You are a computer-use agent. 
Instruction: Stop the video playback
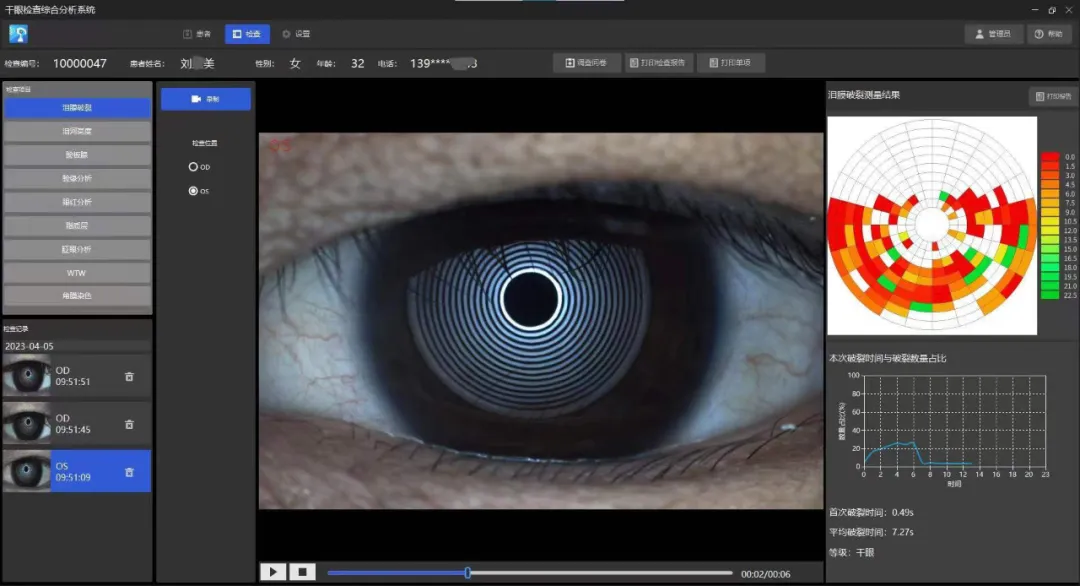(302, 572)
